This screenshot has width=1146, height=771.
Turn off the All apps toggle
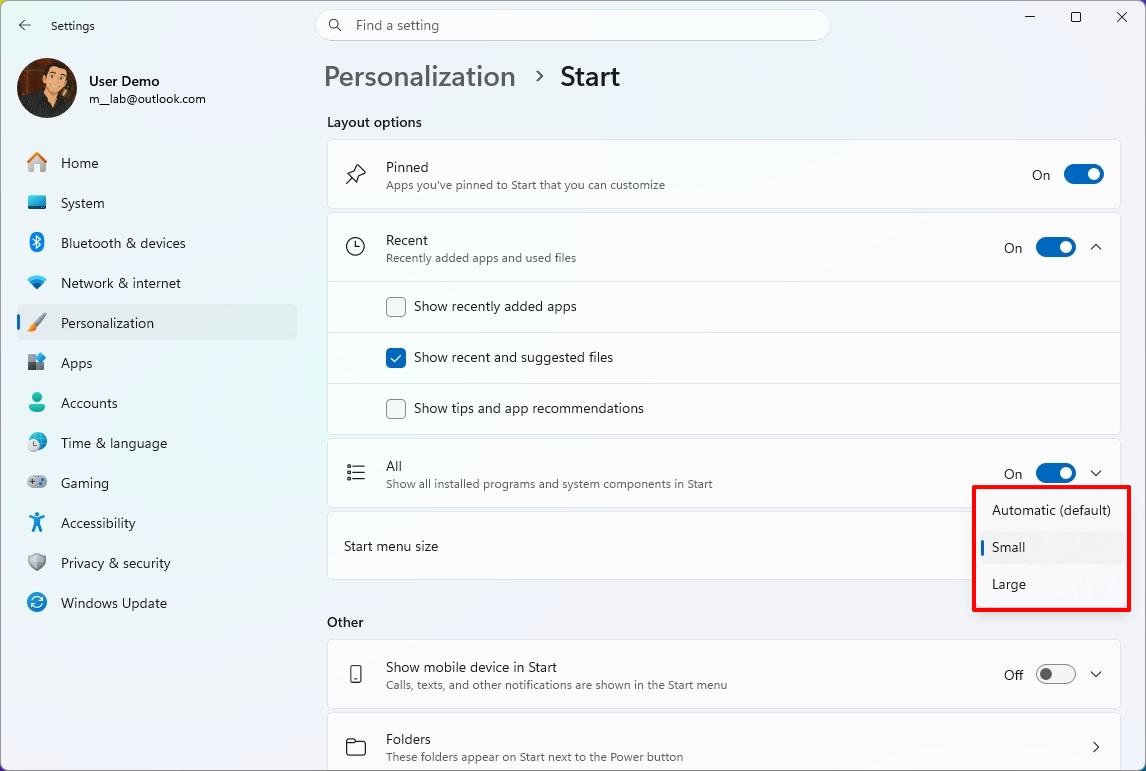[x=1055, y=474]
